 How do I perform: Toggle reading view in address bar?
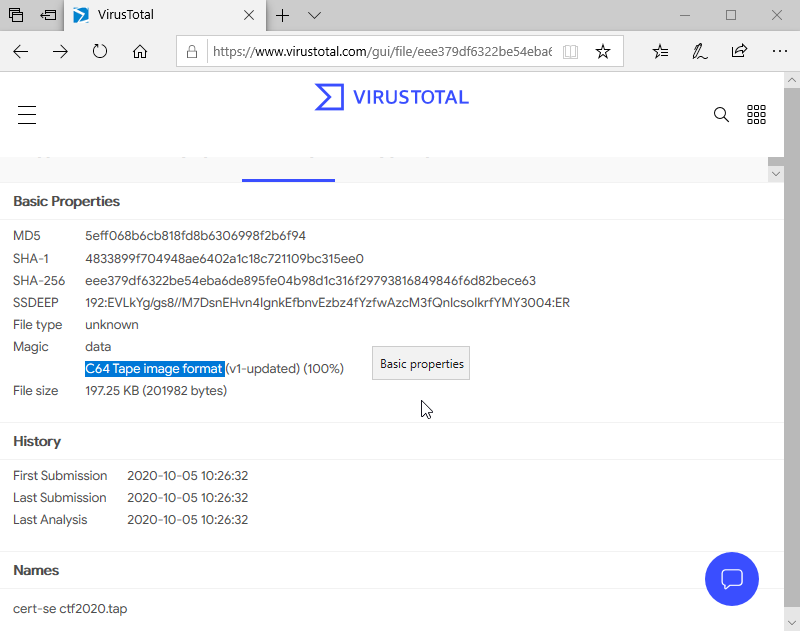(570, 51)
